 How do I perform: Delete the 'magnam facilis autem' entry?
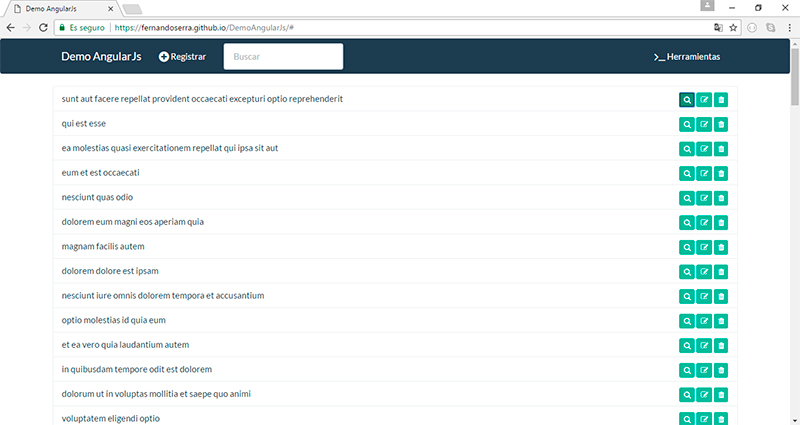pyautogui.click(x=721, y=247)
